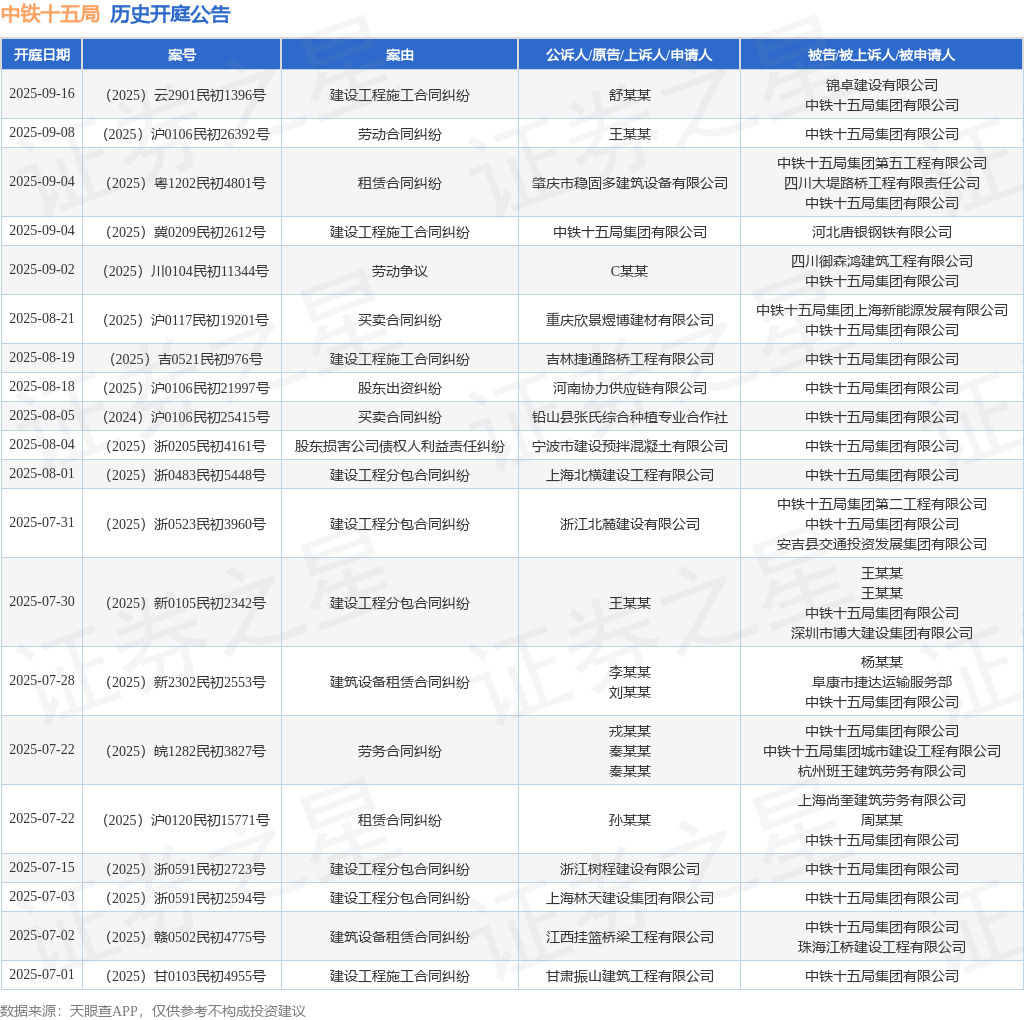
Task: Click plaintiff 铅山县张氏综合种植专业合作社
Action: point(630,417)
